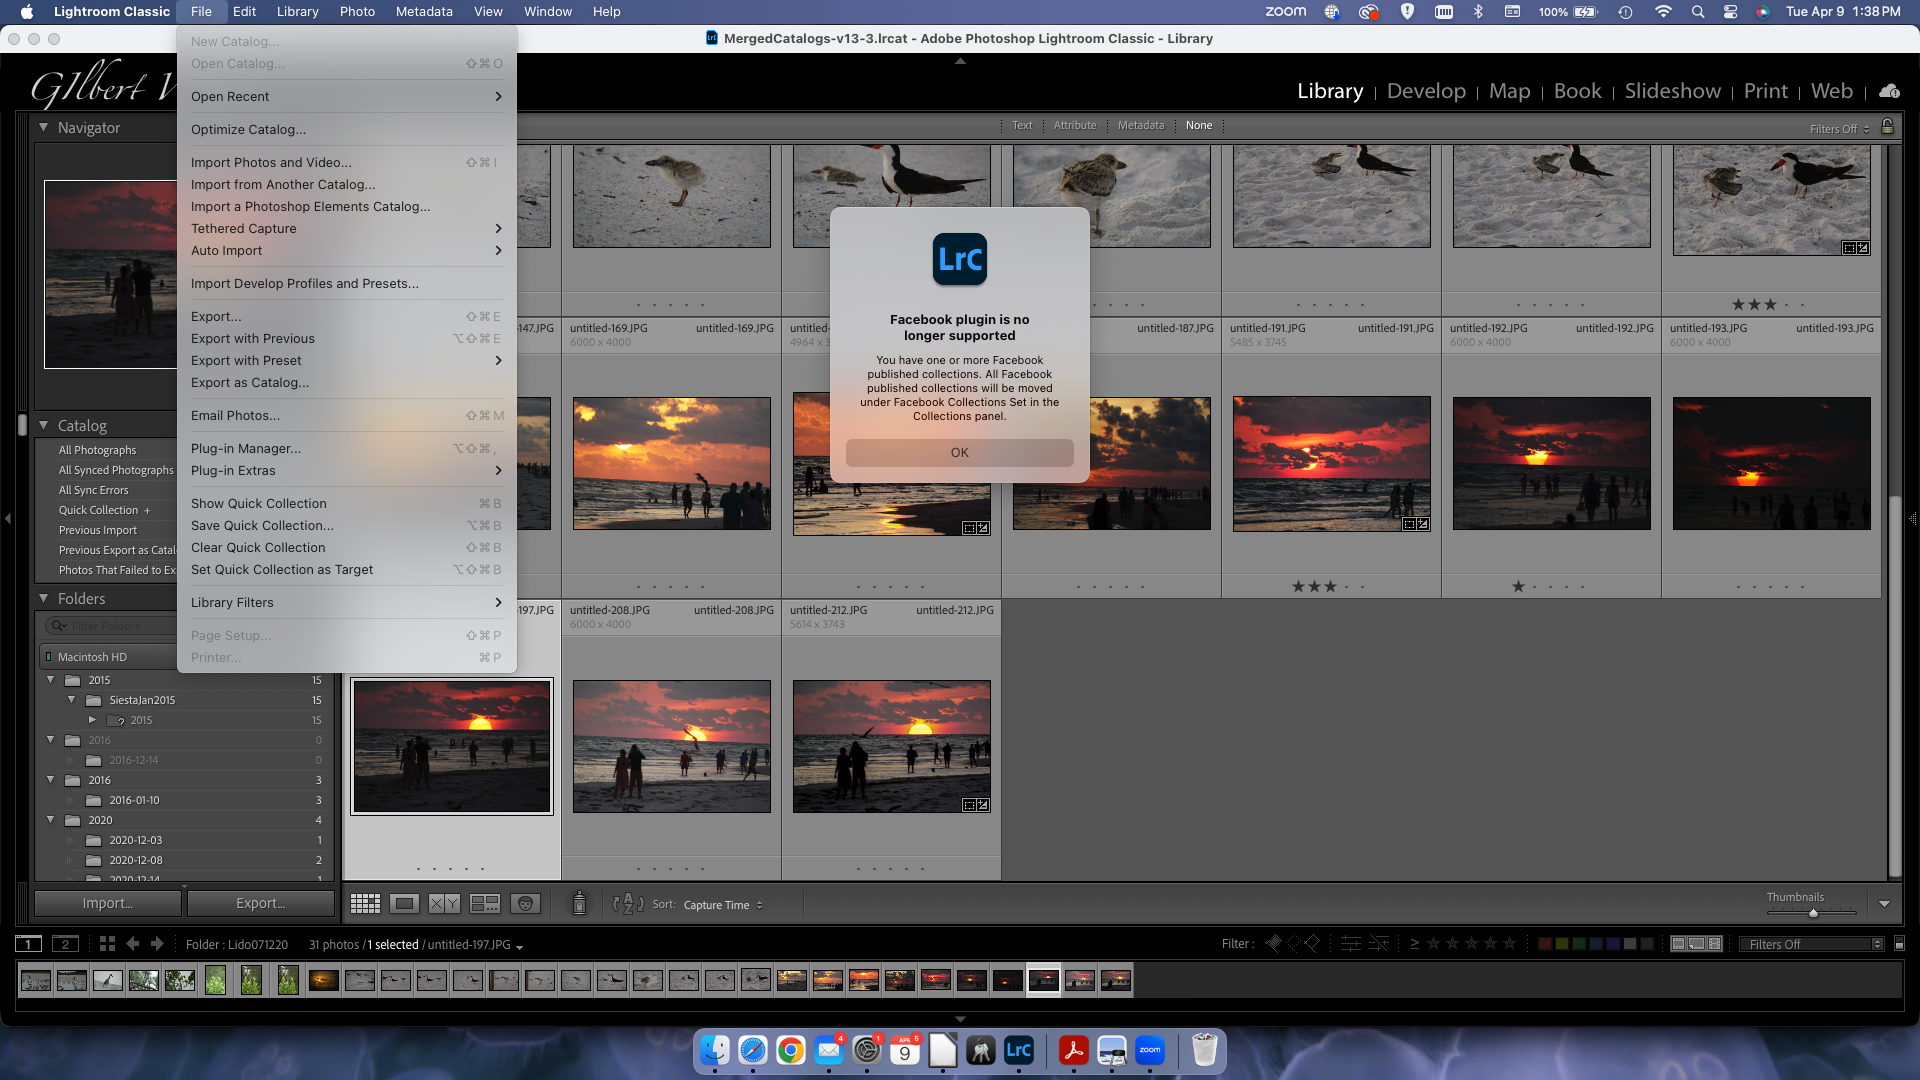Toggle the filter lock icon
The height and width of the screenshot is (1080, 1920).
pyautogui.click(x=1888, y=126)
